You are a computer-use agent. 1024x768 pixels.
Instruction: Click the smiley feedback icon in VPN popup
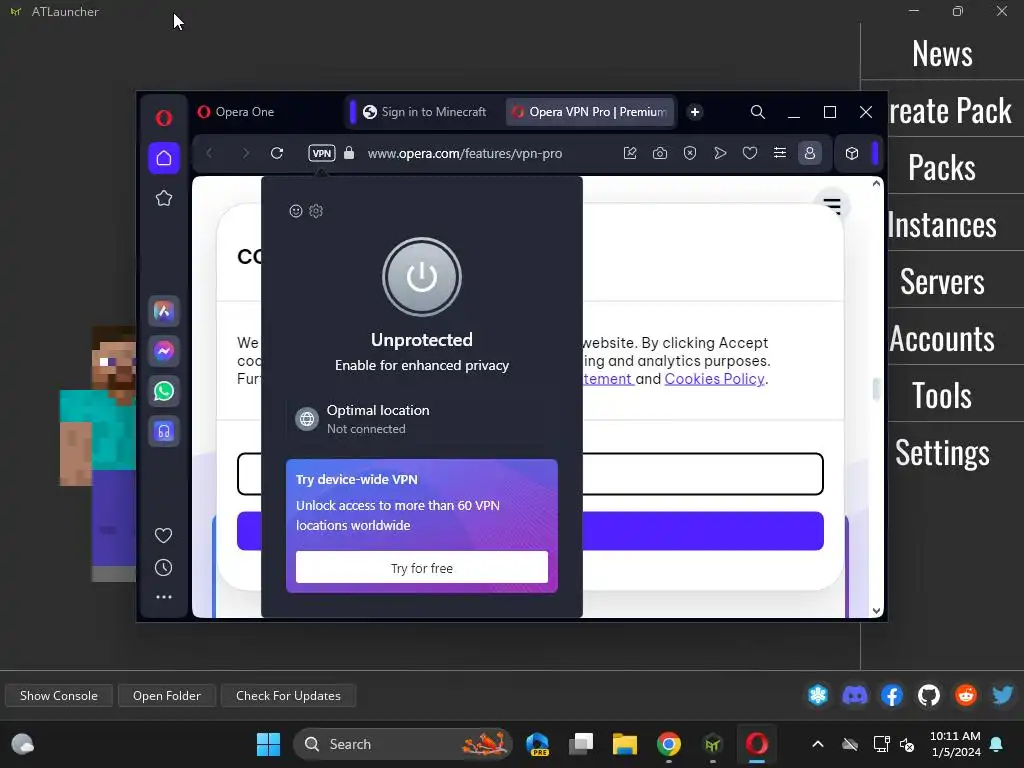[296, 211]
